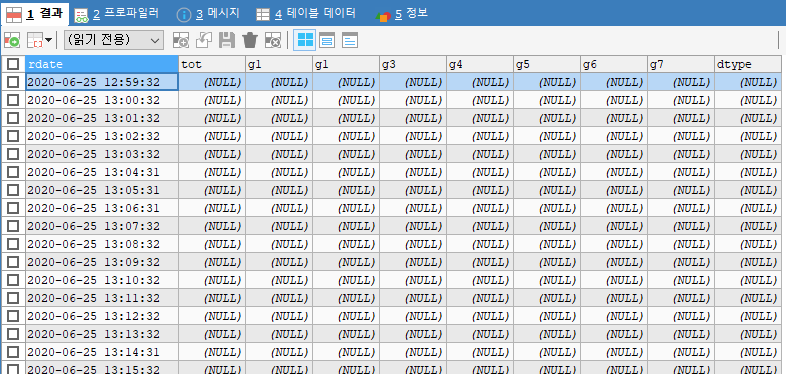Select dtype NULL cell in 12:59:32 row
Screen dimensions: 786x374
[x=747, y=82]
